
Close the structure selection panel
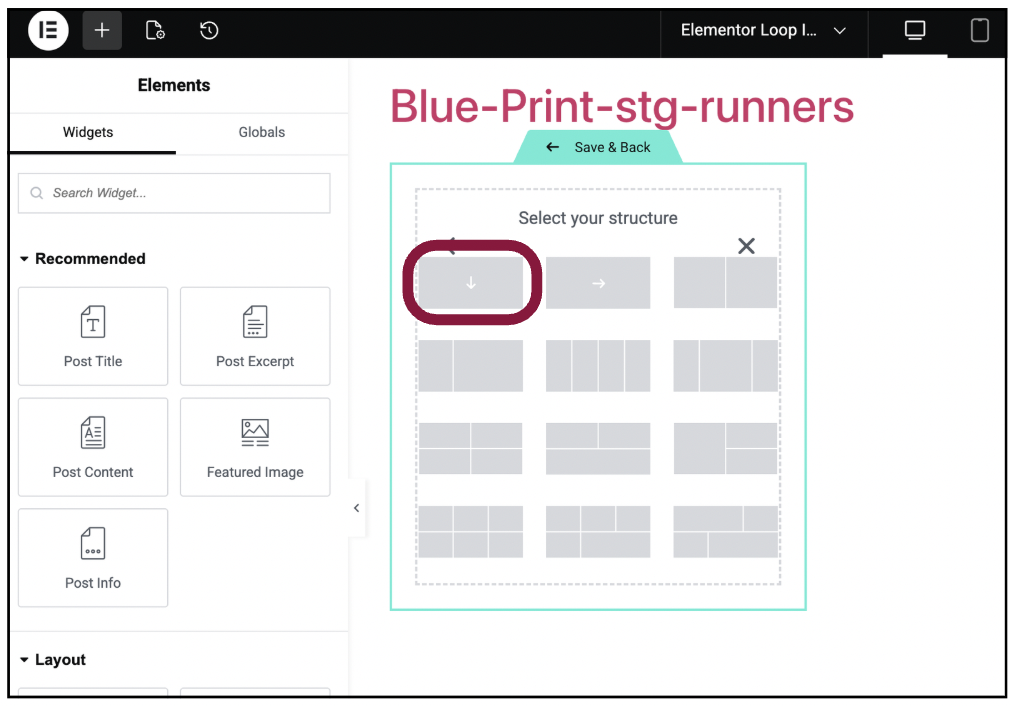[x=746, y=246]
